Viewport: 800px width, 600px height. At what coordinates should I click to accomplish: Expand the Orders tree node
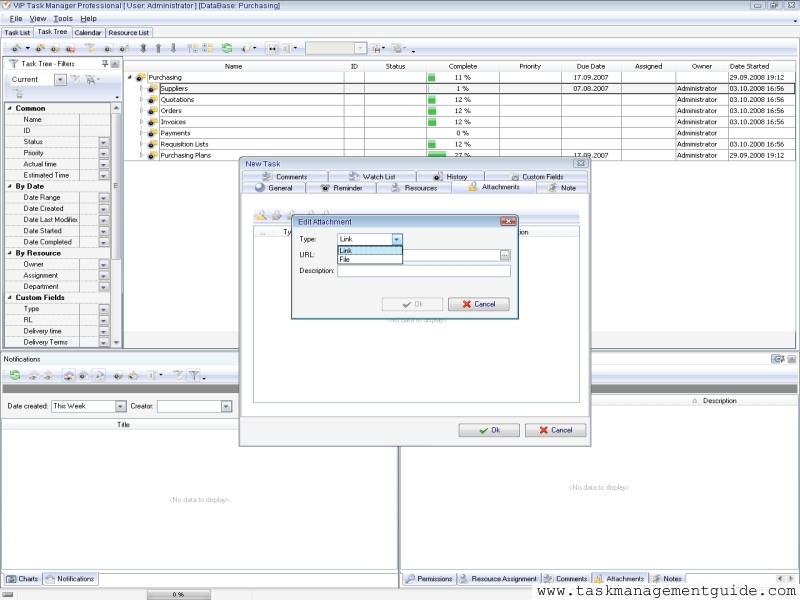(x=141, y=111)
